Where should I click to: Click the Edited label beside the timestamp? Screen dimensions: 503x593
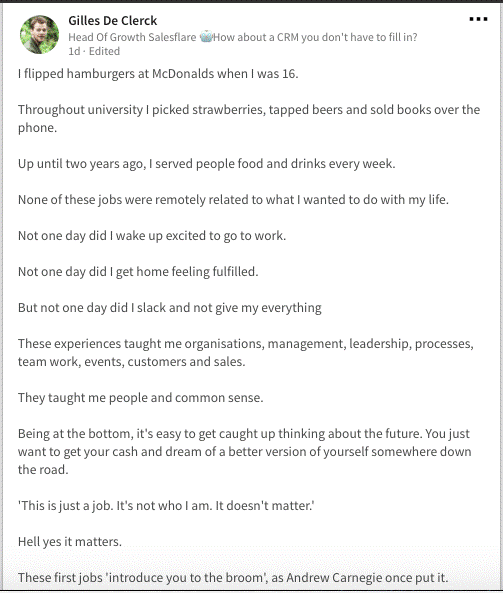pos(104,51)
